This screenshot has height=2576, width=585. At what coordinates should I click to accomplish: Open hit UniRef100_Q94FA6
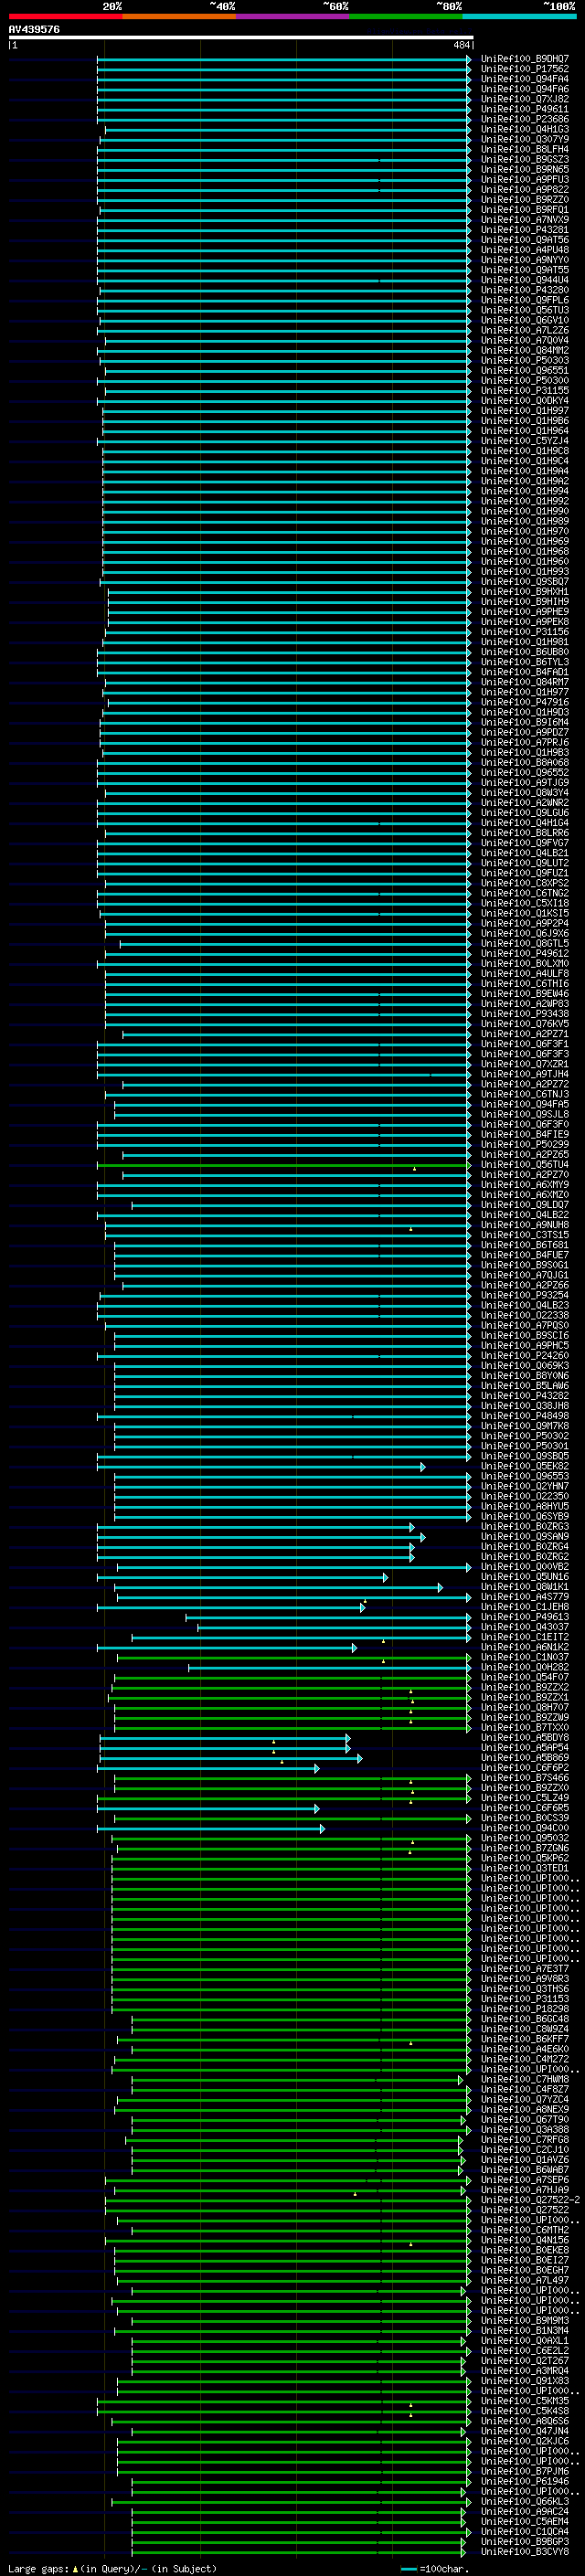click(x=524, y=89)
